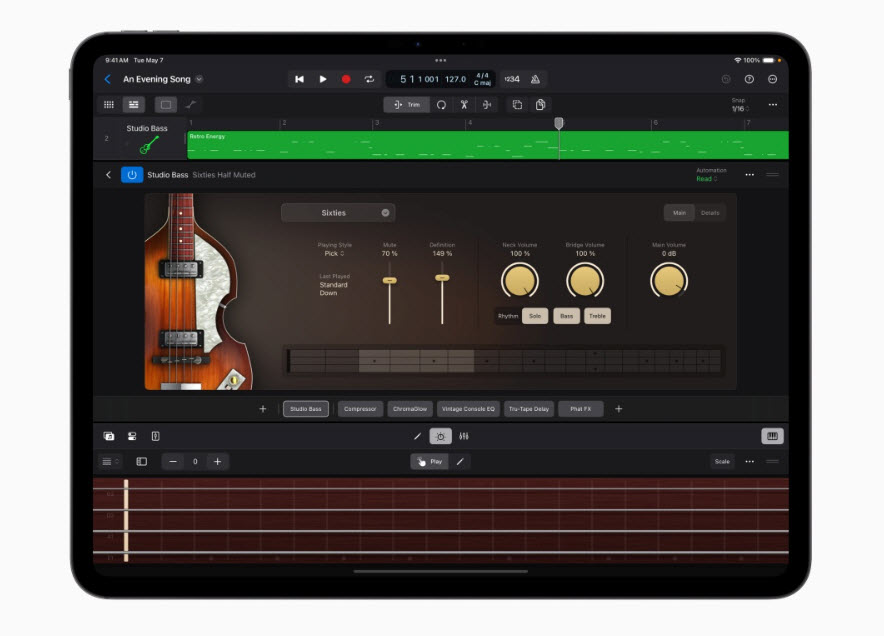The image size is (884, 636).
Task: Select the Loop tool
Action: [441, 105]
